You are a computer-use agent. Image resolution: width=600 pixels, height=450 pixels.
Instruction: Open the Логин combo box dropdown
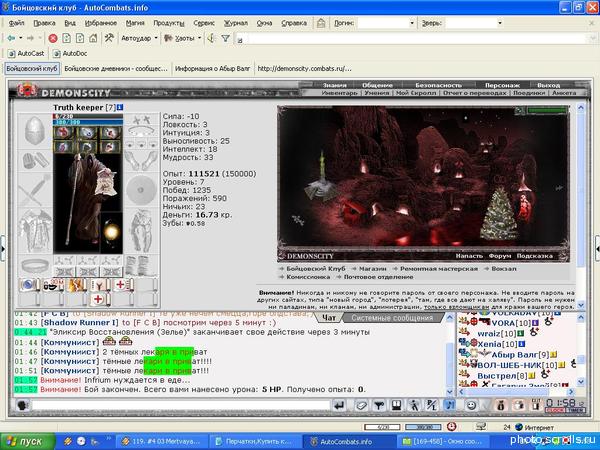point(412,23)
